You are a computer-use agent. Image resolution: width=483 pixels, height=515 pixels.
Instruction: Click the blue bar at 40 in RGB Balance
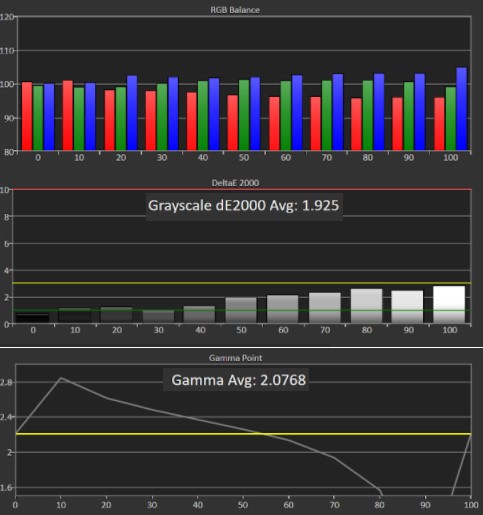click(x=214, y=114)
